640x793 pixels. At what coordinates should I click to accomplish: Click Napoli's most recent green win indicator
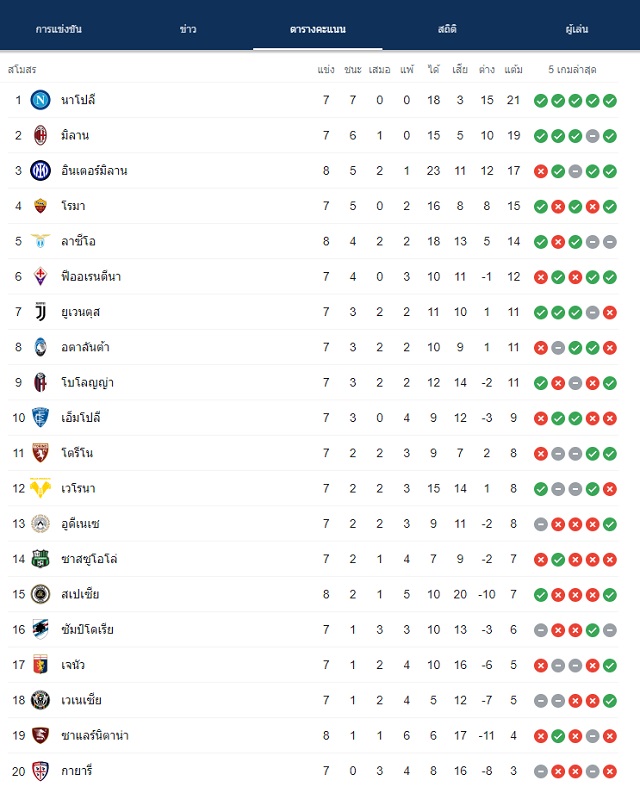610,101
